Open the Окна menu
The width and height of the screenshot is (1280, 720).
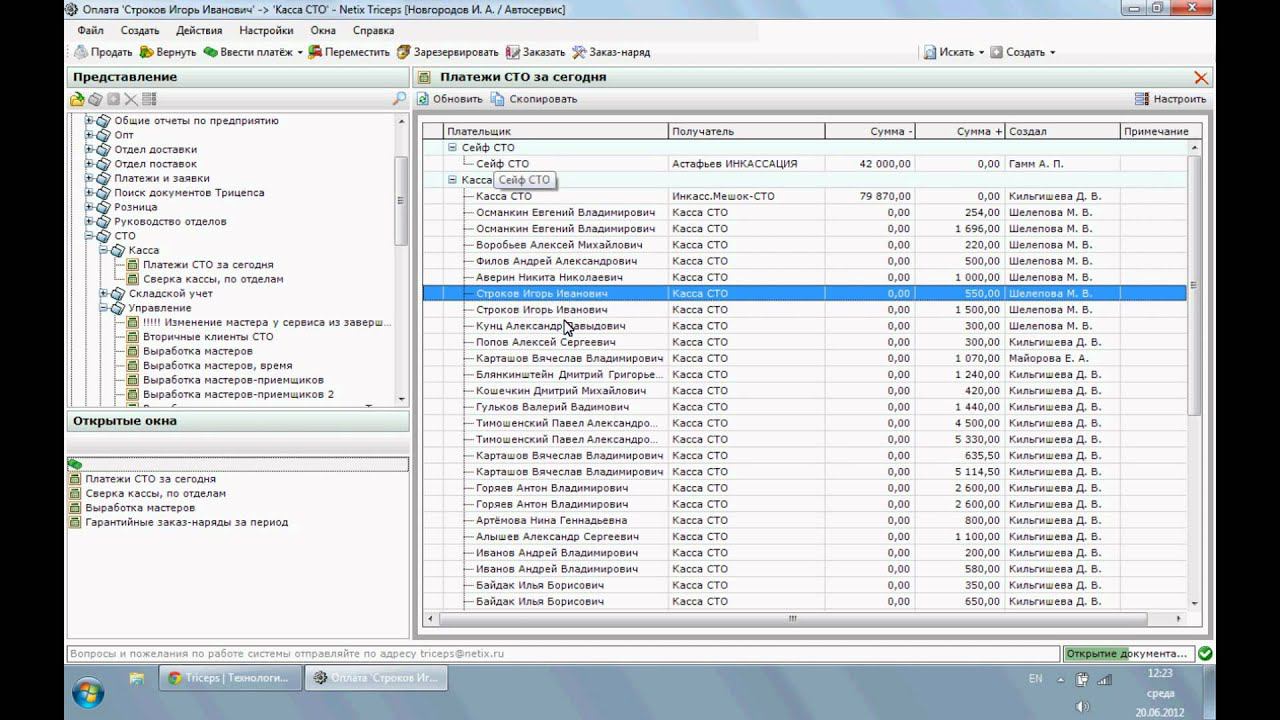coord(323,31)
